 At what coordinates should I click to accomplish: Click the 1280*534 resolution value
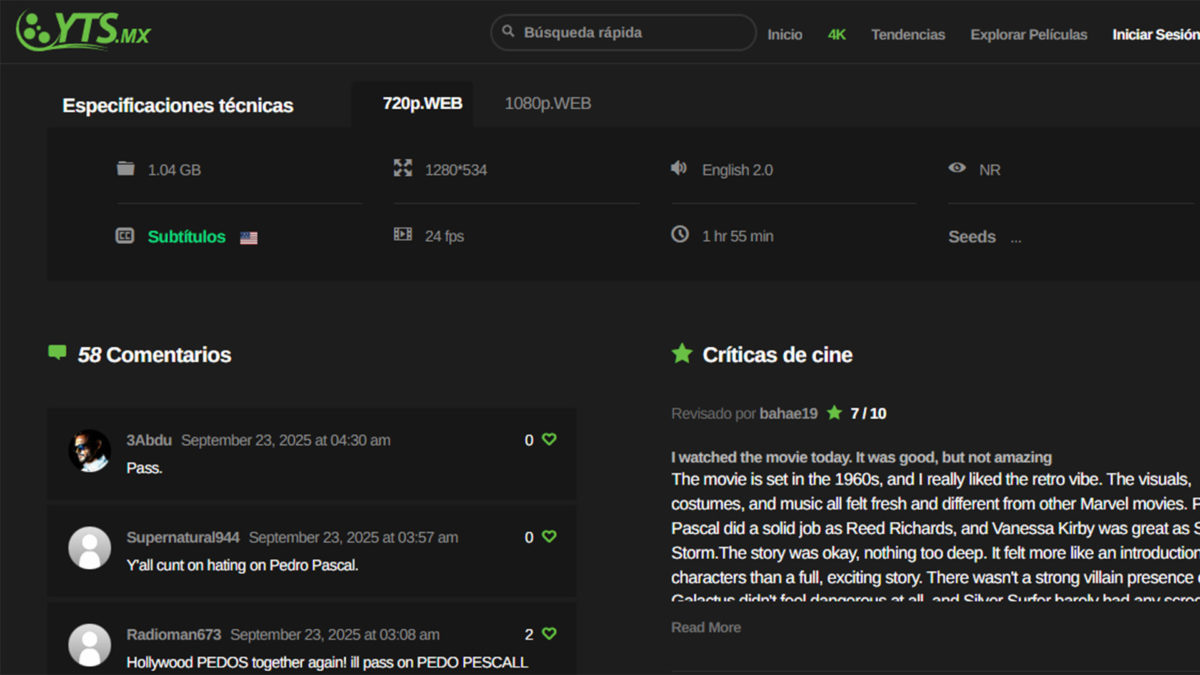pos(456,170)
